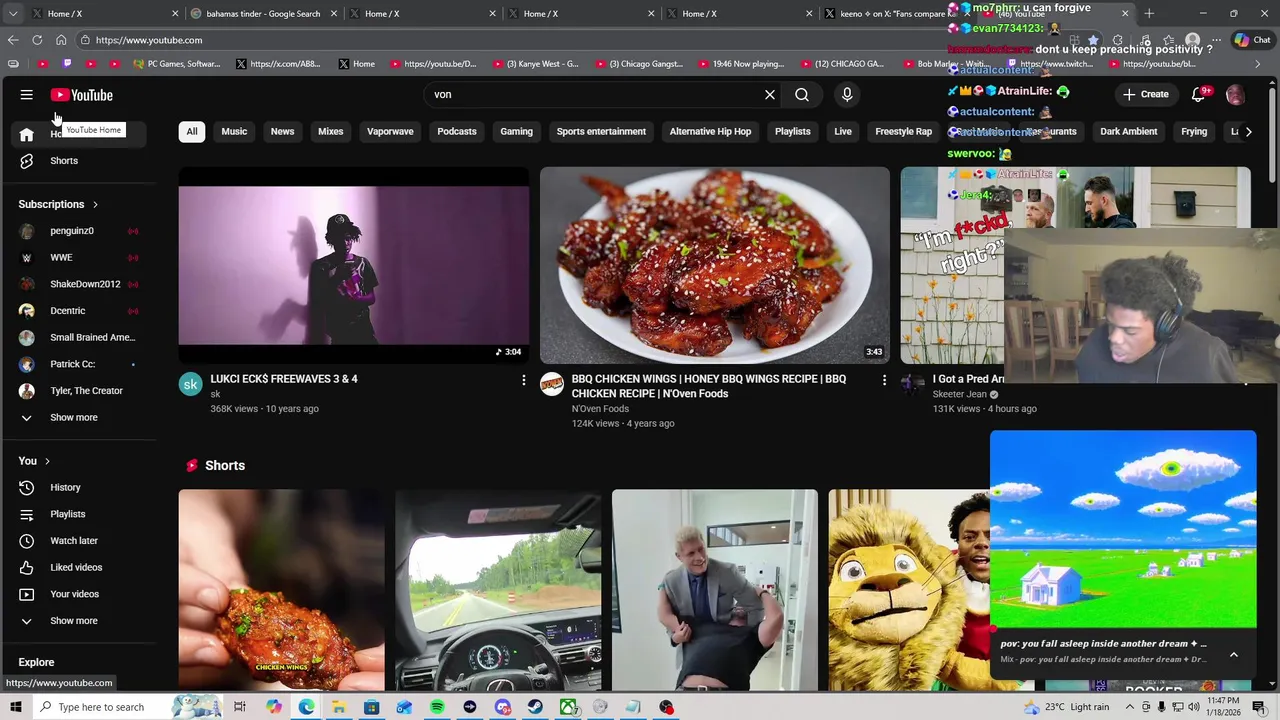Select the Gaming filter chip
Viewport: 1280px width, 720px height.
[516, 131]
